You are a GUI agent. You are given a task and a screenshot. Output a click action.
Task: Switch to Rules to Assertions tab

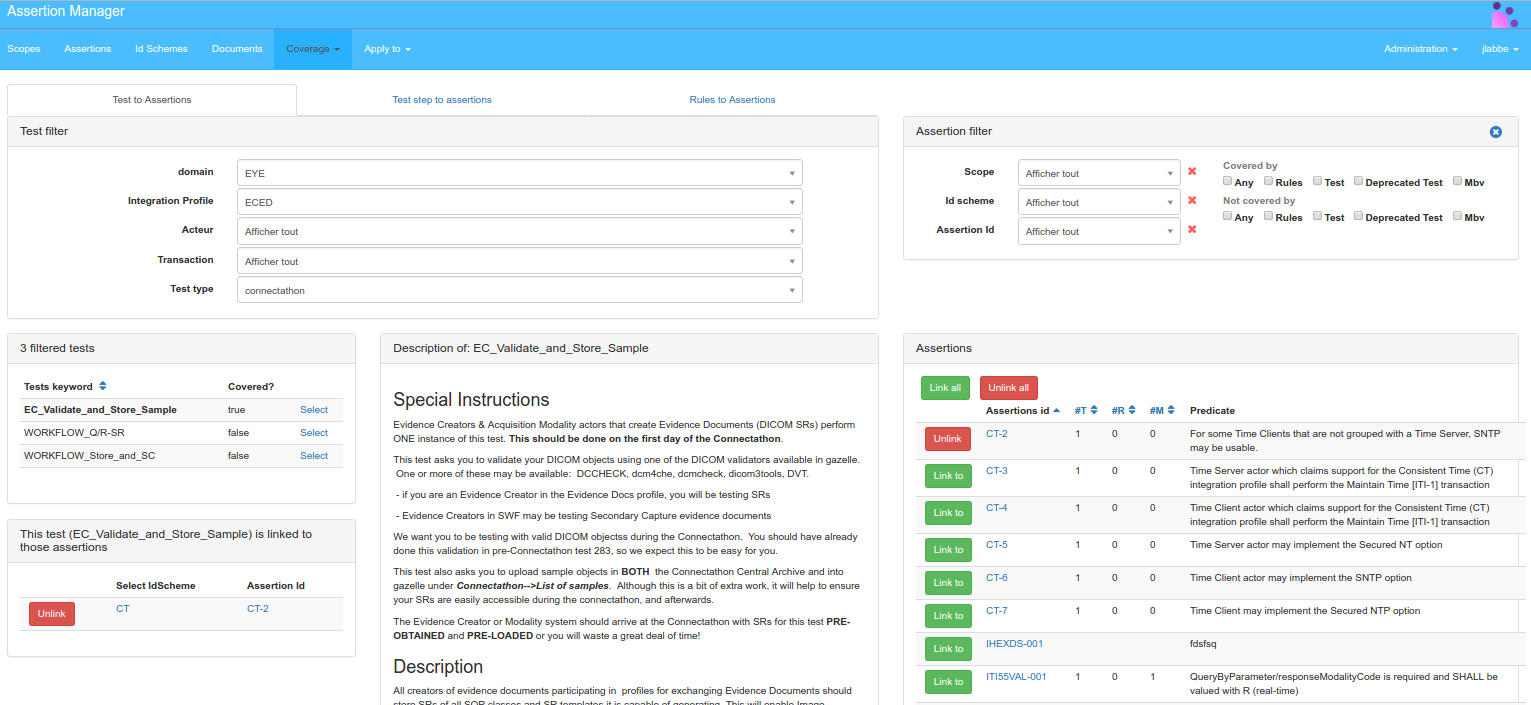click(x=732, y=100)
